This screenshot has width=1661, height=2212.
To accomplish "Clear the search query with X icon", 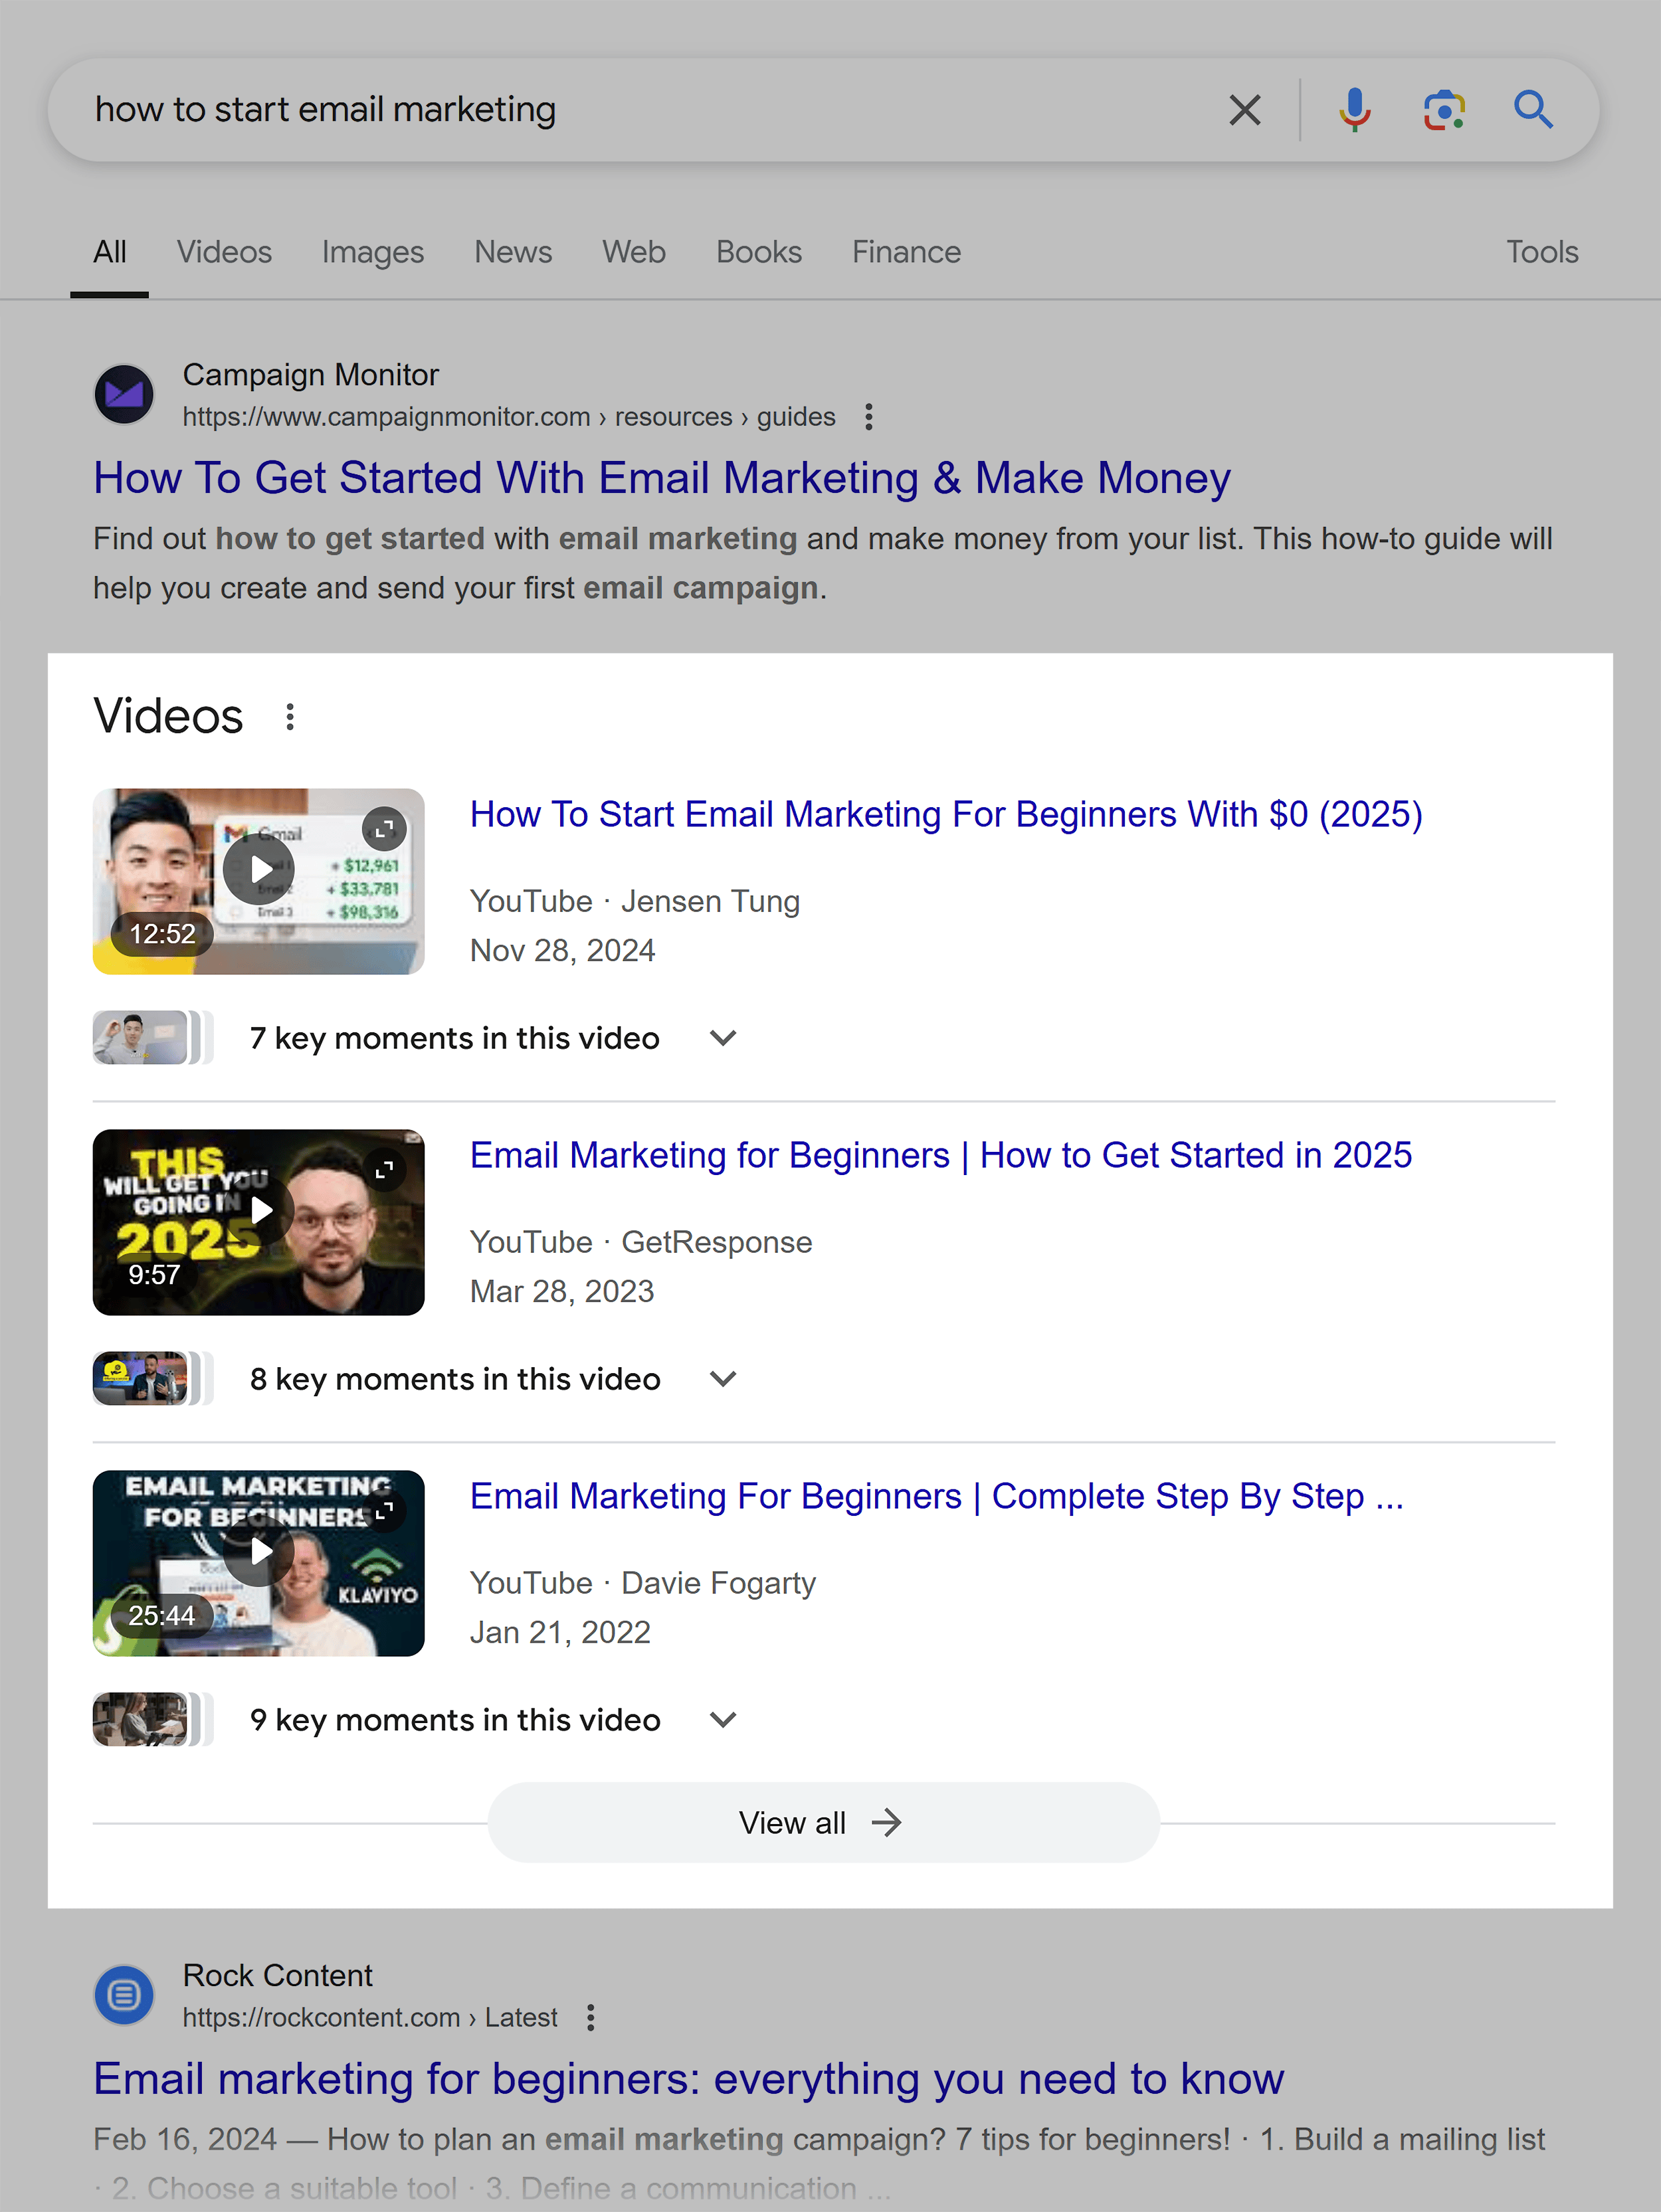I will click(x=1244, y=110).
